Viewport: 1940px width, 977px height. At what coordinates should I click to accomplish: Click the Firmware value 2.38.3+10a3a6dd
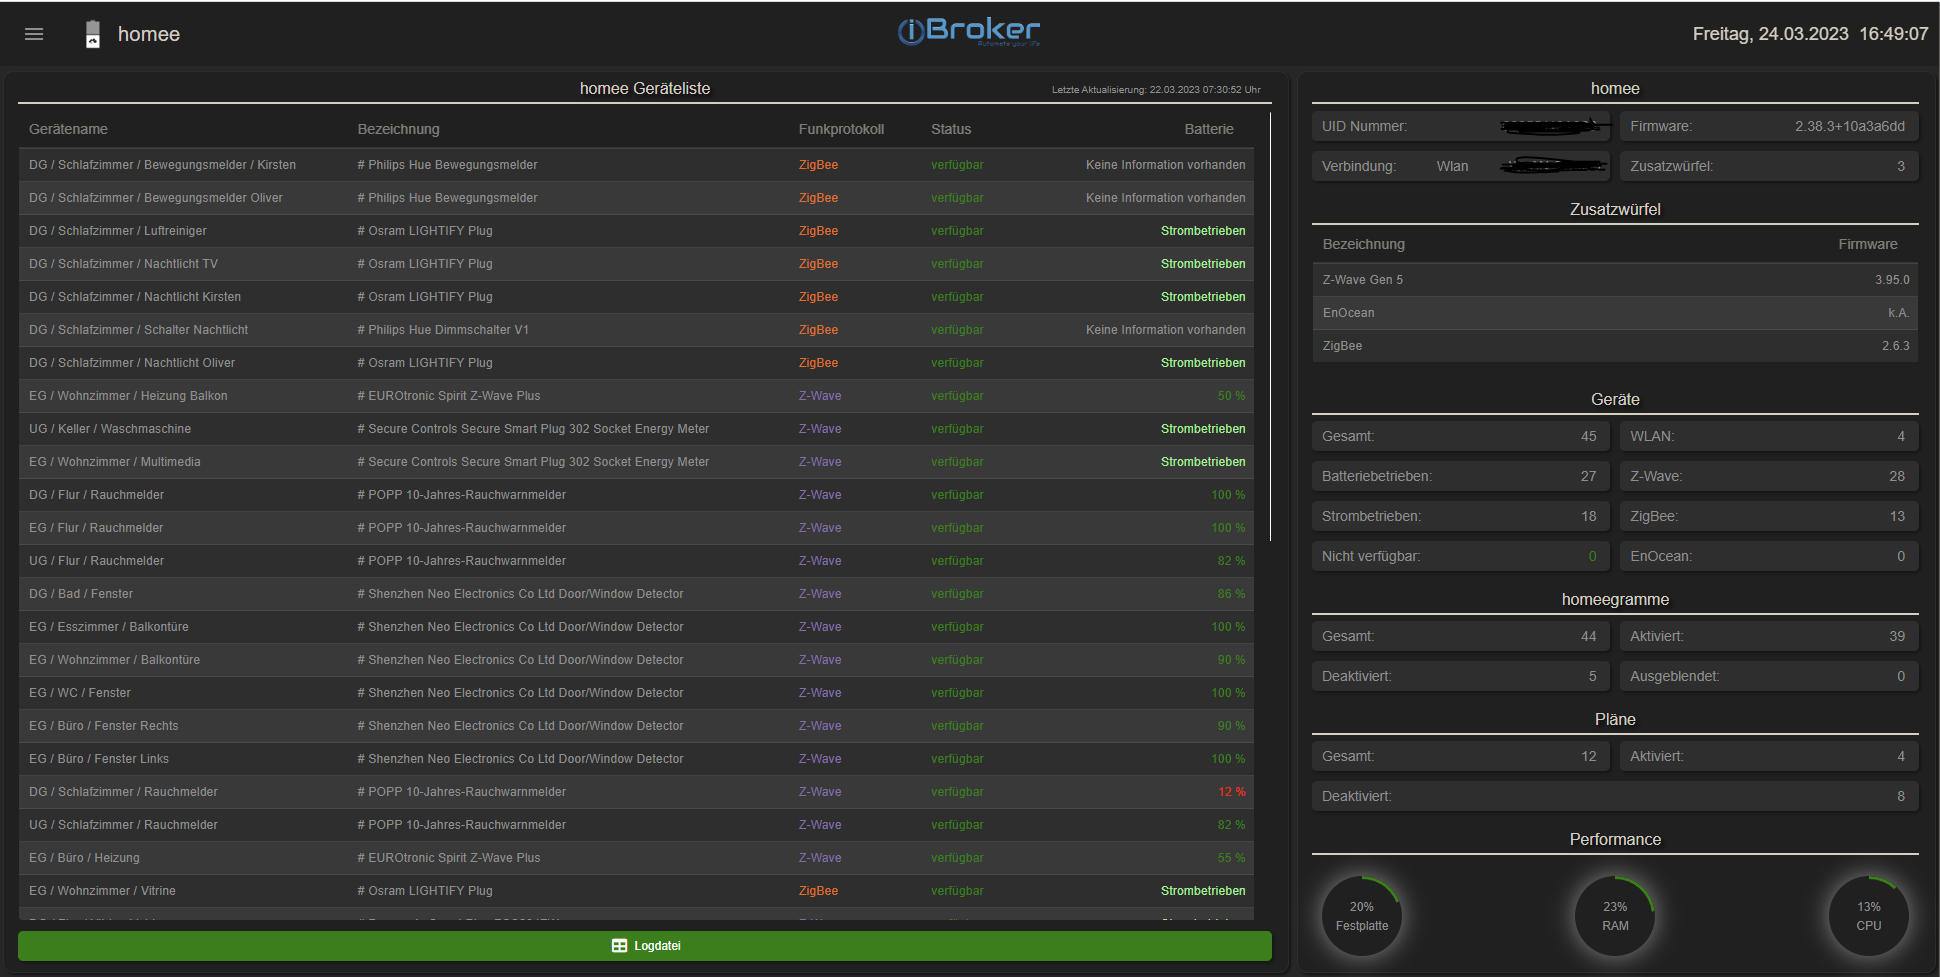point(1849,126)
